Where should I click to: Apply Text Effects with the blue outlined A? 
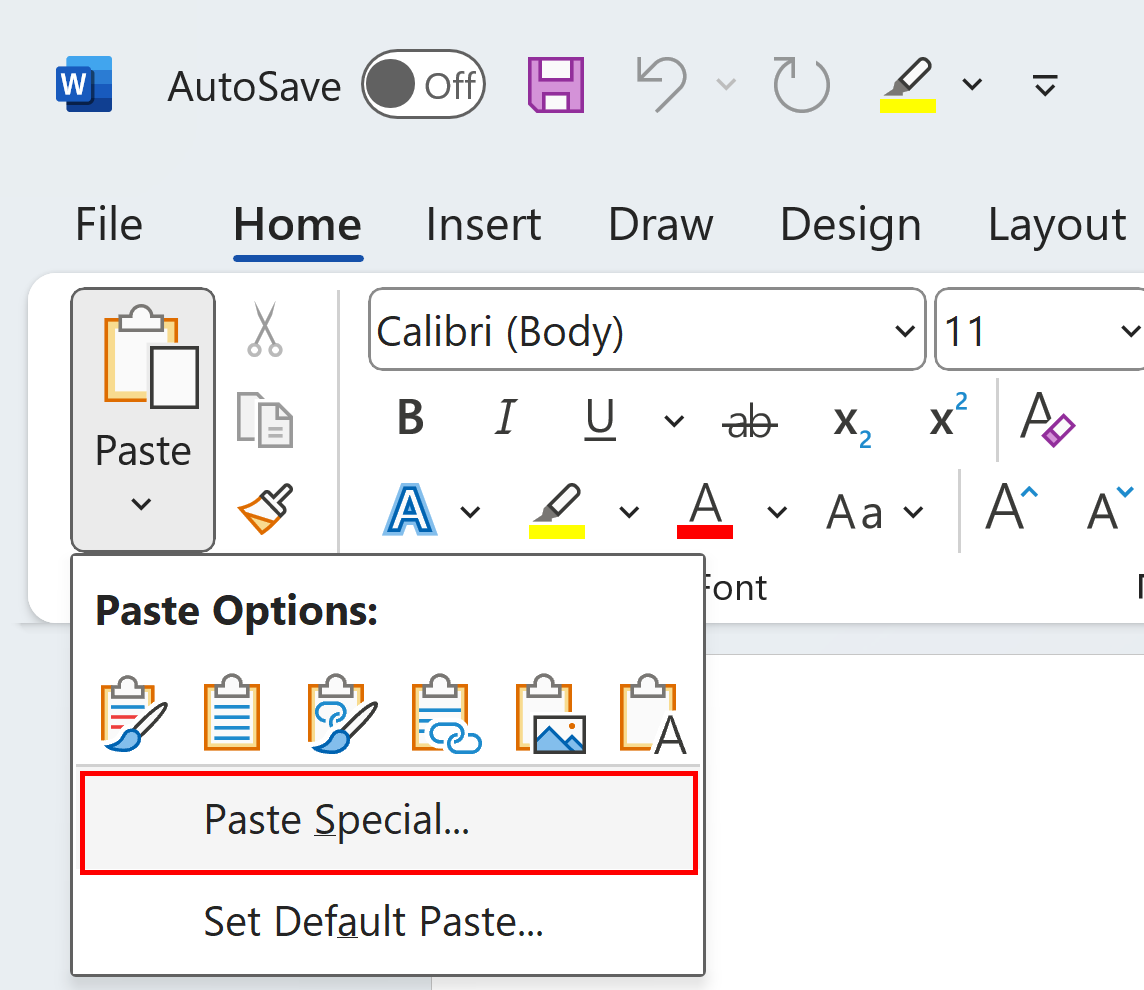point(410,510)
